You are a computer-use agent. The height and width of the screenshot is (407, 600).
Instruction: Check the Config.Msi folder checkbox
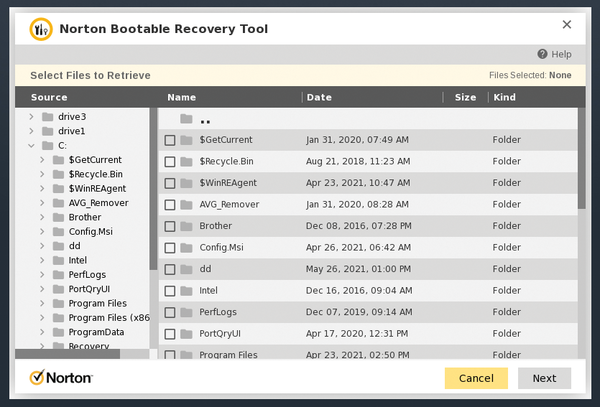click(170, 247)
